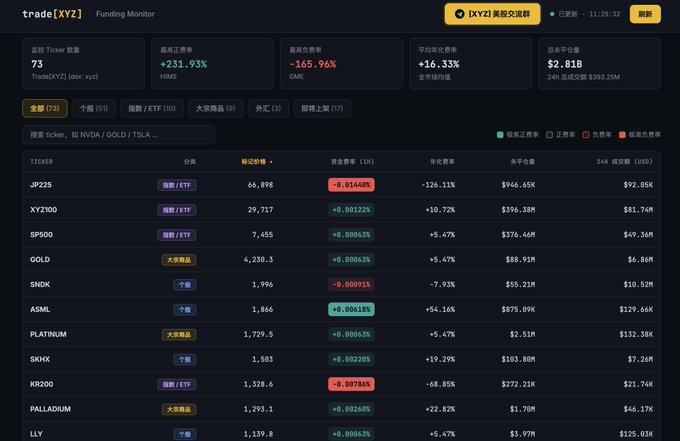Image resolution: width=680 pixels, height=441 pixels.
Task: Click PLATINUM's $132.38K 24h volume
Action: pos(636,334)
